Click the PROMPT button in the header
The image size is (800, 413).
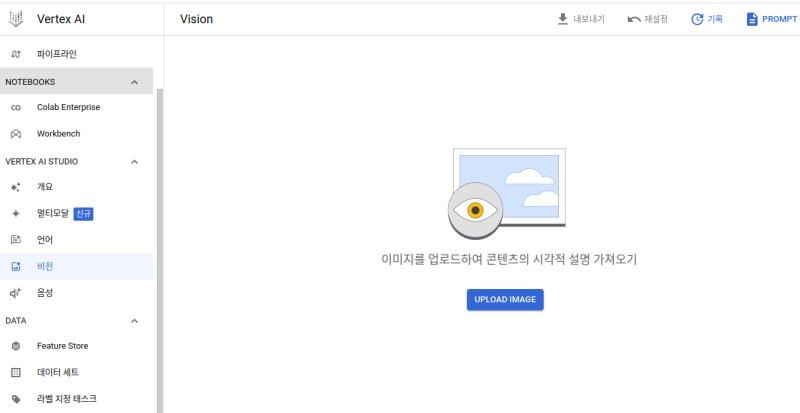772,19
